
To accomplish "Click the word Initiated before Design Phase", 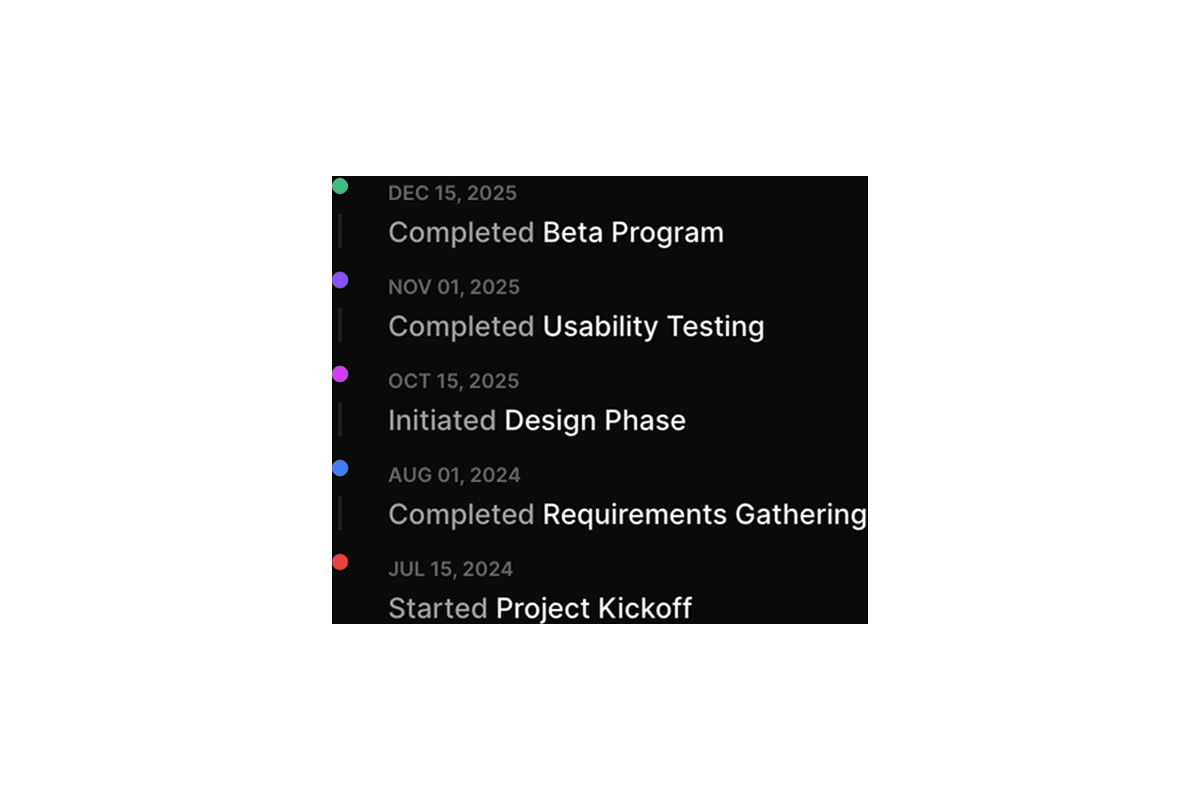I will pyautogui.click(x=442, y=420).
